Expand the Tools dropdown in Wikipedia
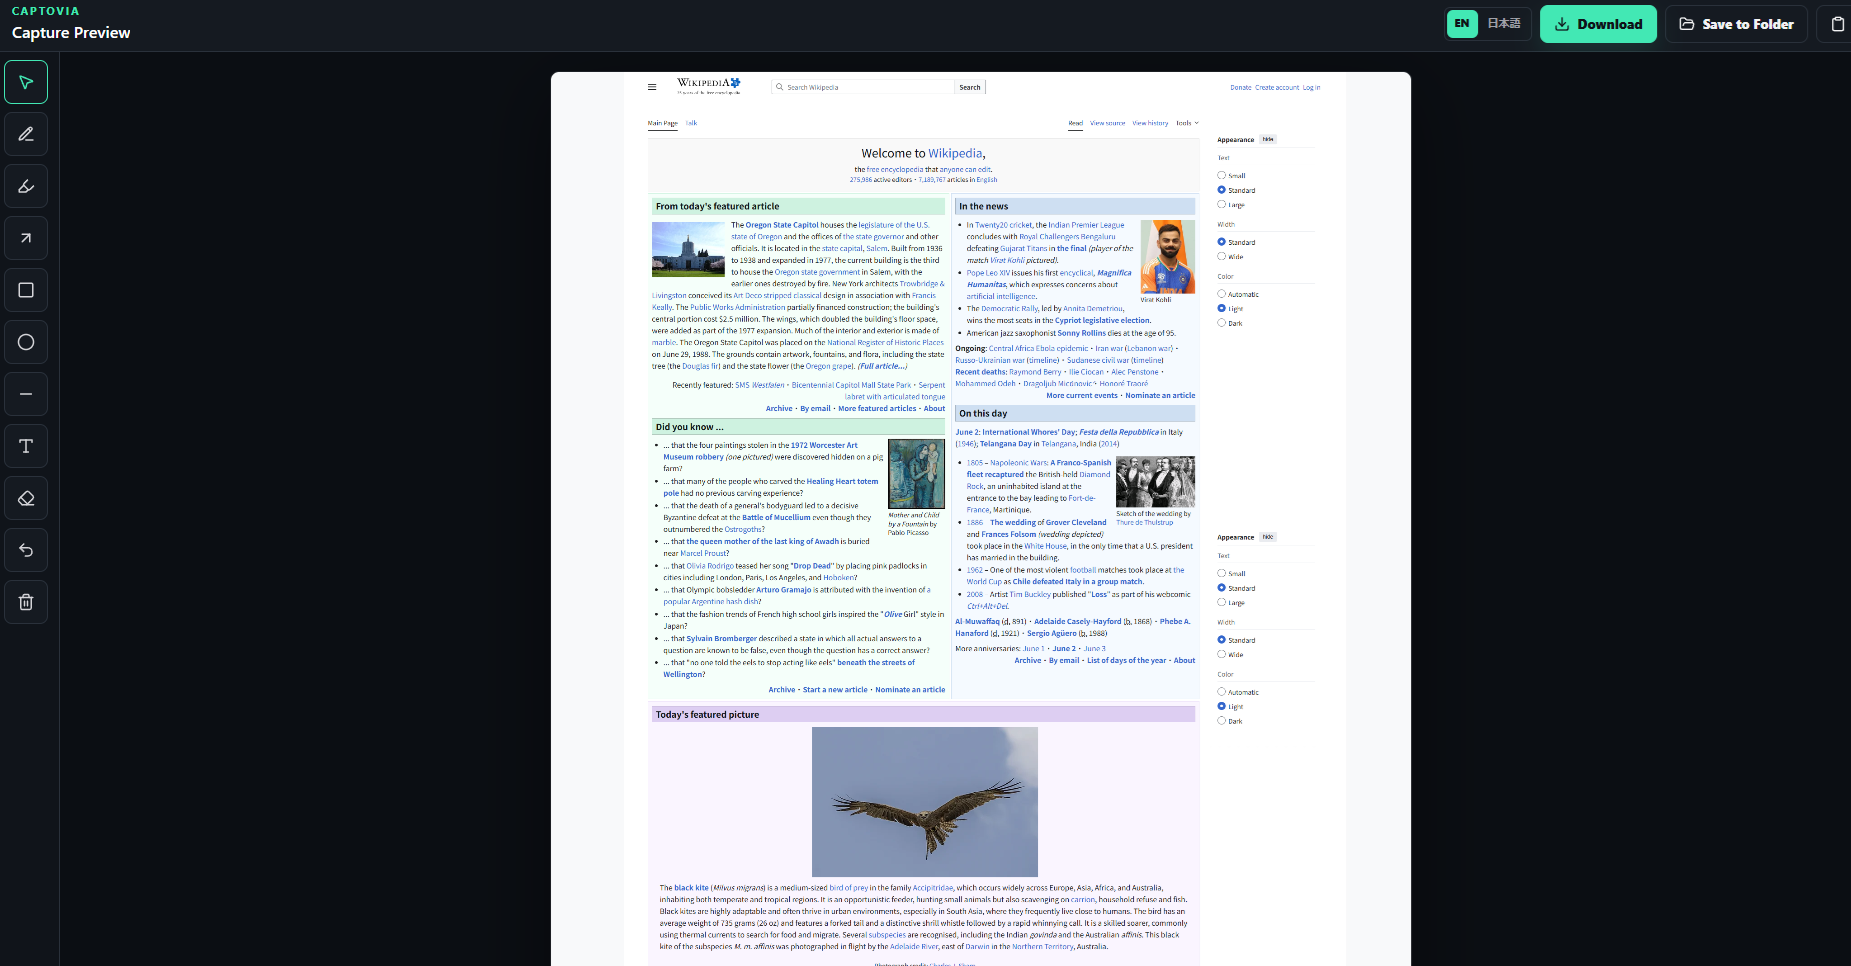The image size is (1851, 966). coord(1187,123)
